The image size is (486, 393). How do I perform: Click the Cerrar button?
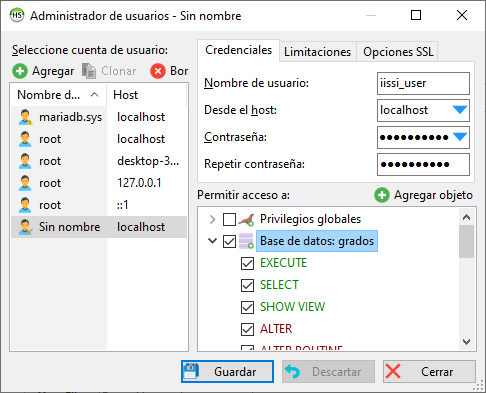(429, 371)
